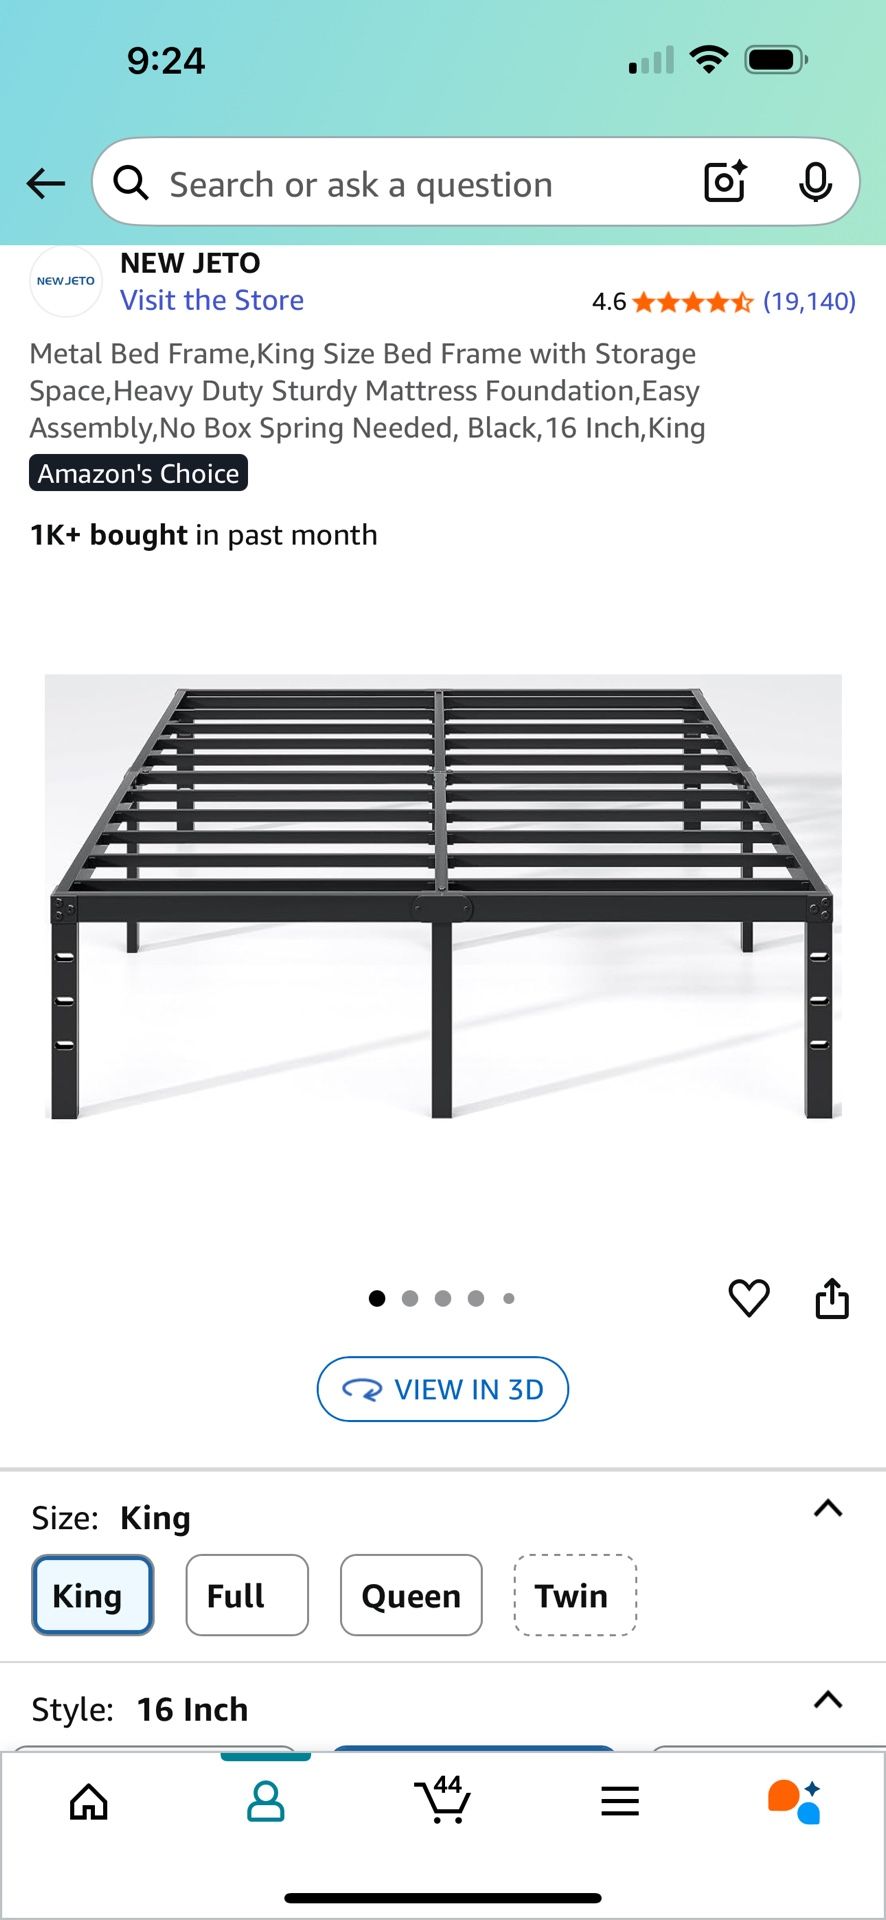Image resolution: width=886 pixels, height=1920 pixels.
Task: Click the VIEW IN 3D button
Action: (442, 1389)
